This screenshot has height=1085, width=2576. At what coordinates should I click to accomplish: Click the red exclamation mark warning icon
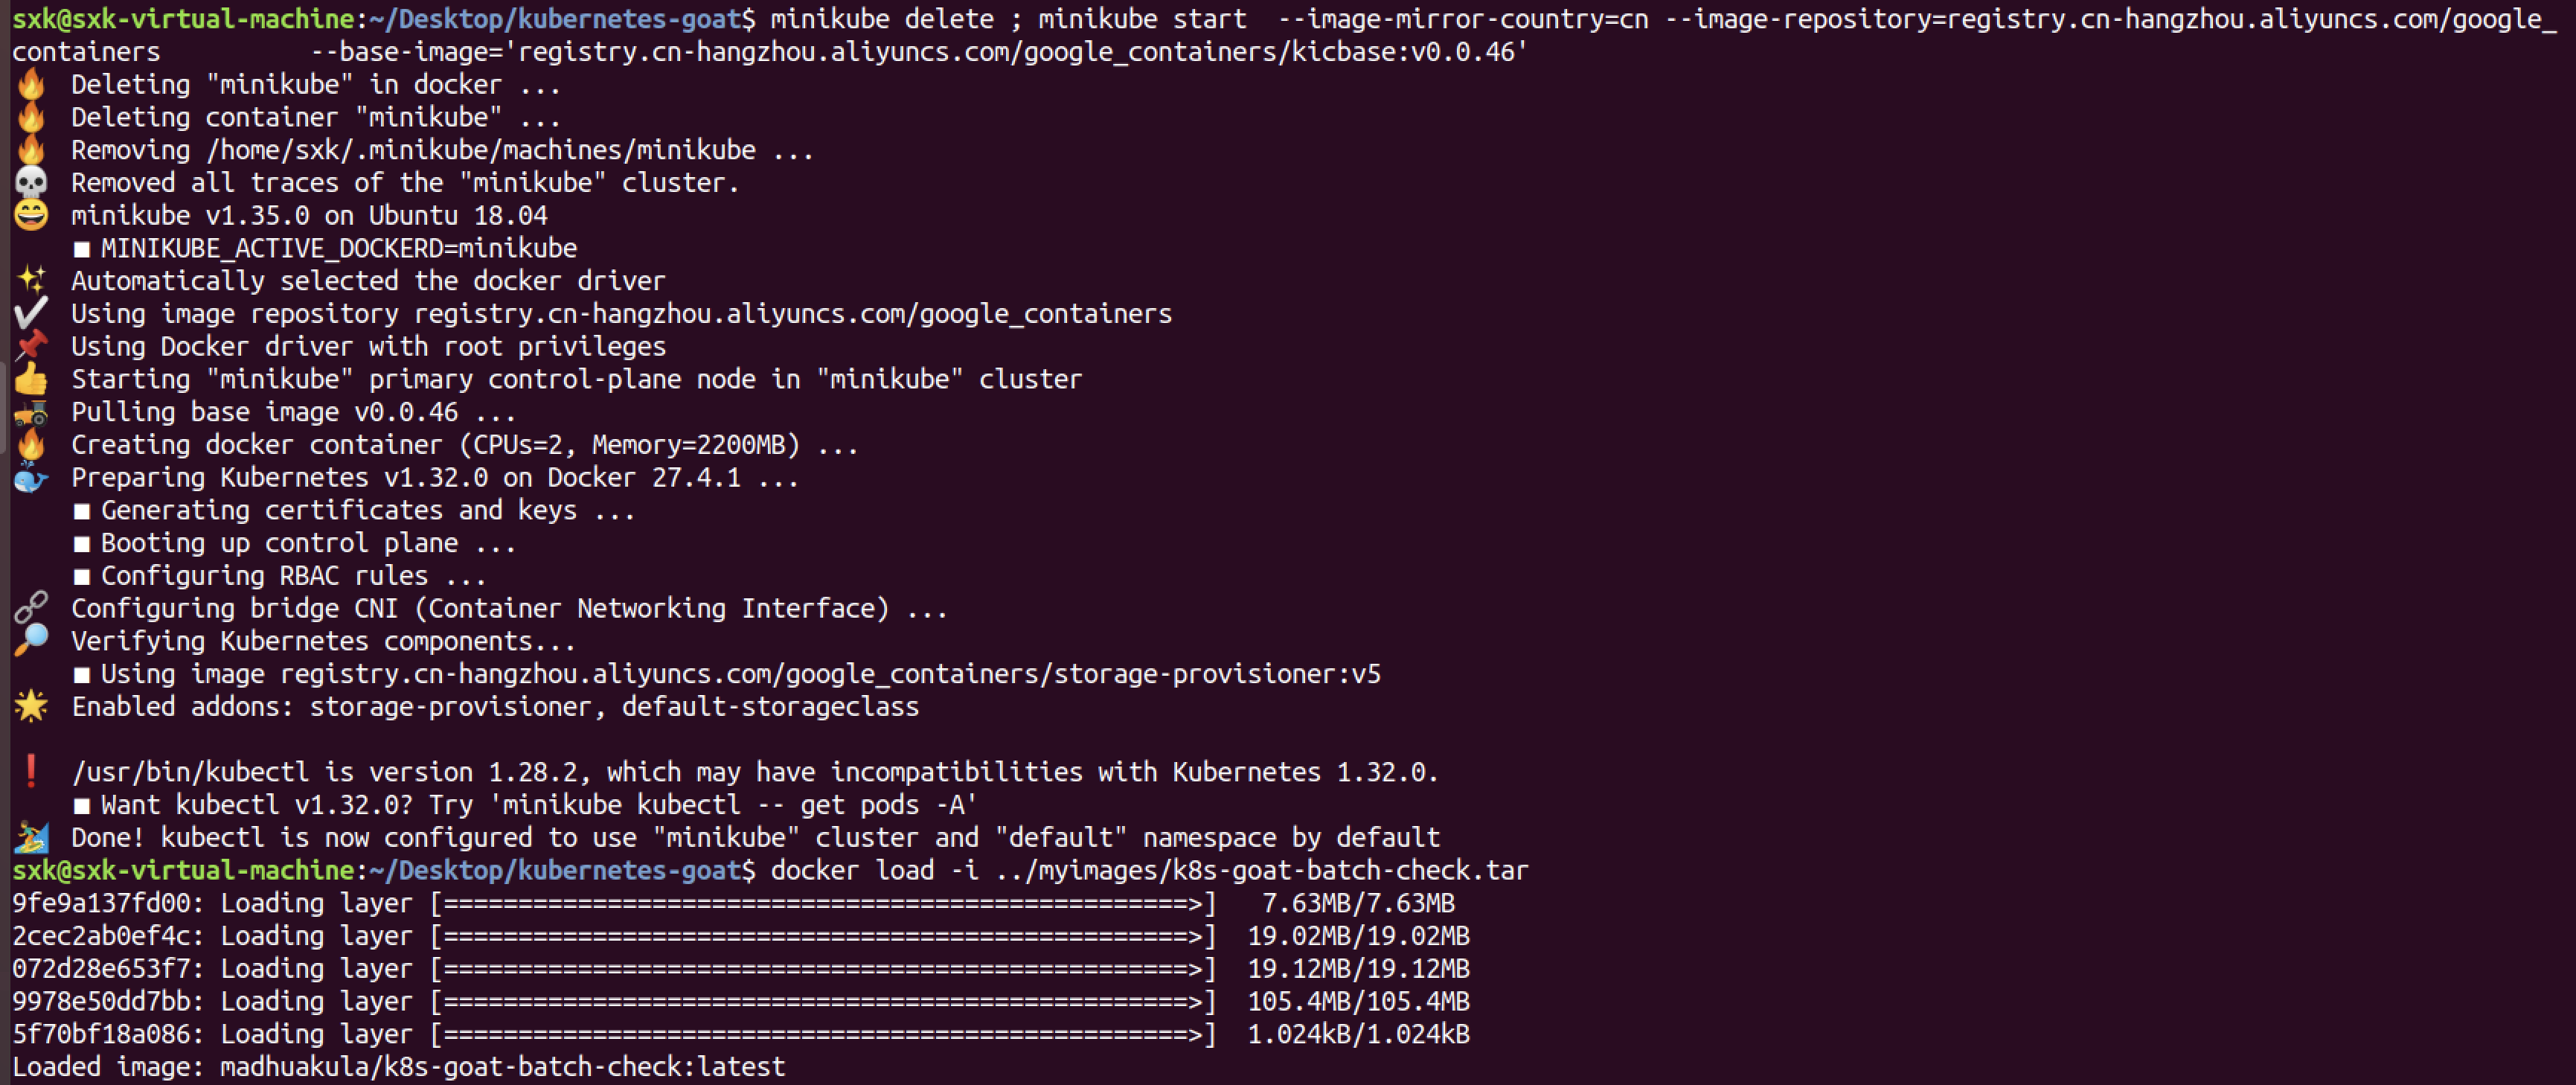(31, 771)
